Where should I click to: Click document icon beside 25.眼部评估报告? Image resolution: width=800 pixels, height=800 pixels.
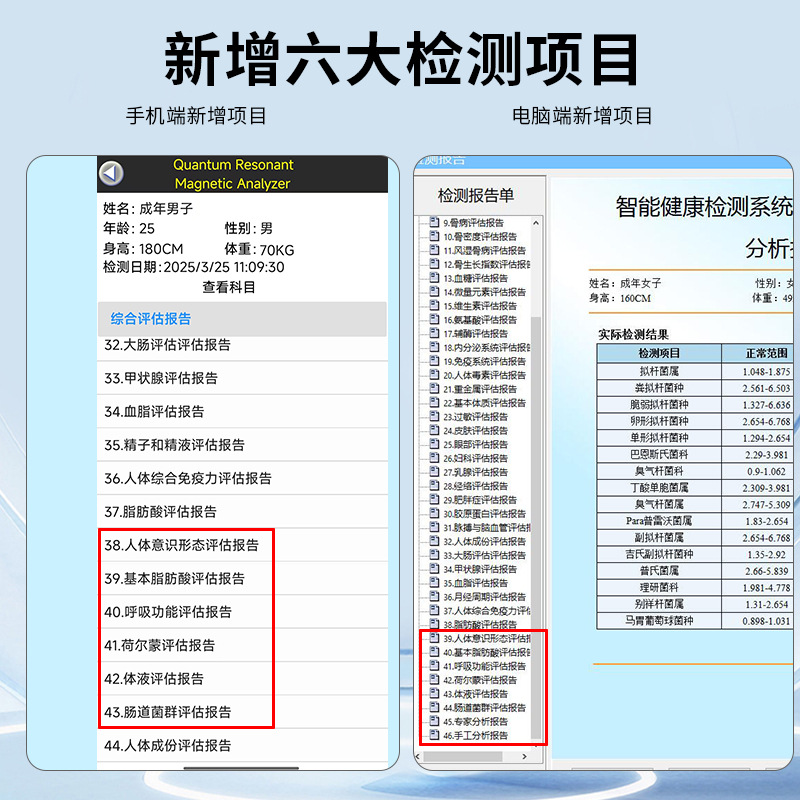(x=434, y=444)
